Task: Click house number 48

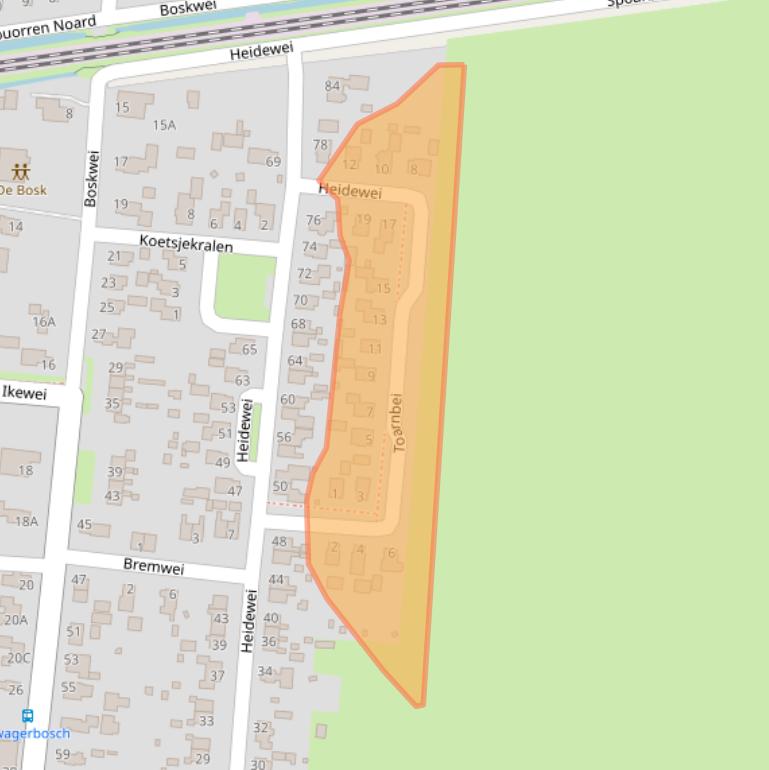Action: click(279, 542)
